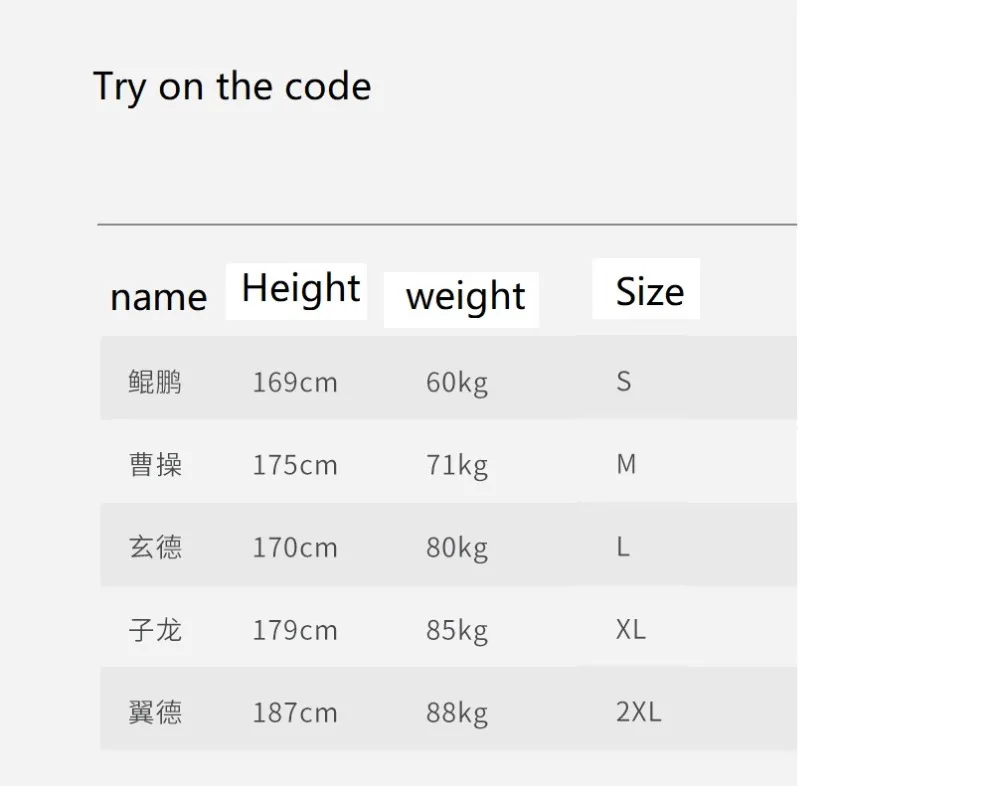The width and height of the screenshot is (1000, 786).
Task: Click the 'Try on the code' heading
Action: pyautogui.click(x=232, y=87)
